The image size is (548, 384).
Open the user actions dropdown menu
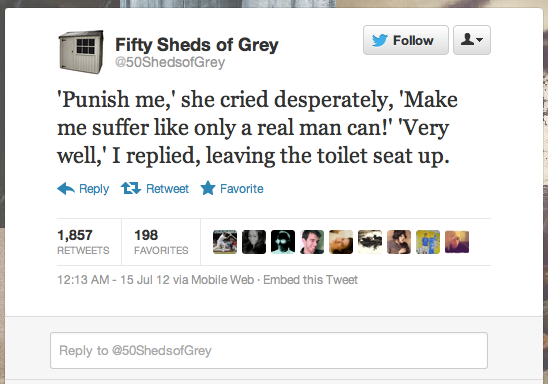coord(472,40)
